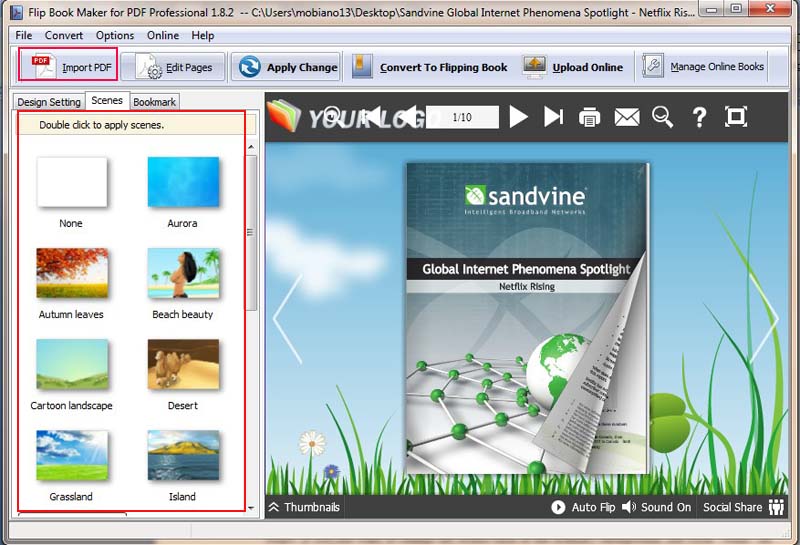
Task: Click the next page play arrow icon
Action: click(x=518, y=117)
